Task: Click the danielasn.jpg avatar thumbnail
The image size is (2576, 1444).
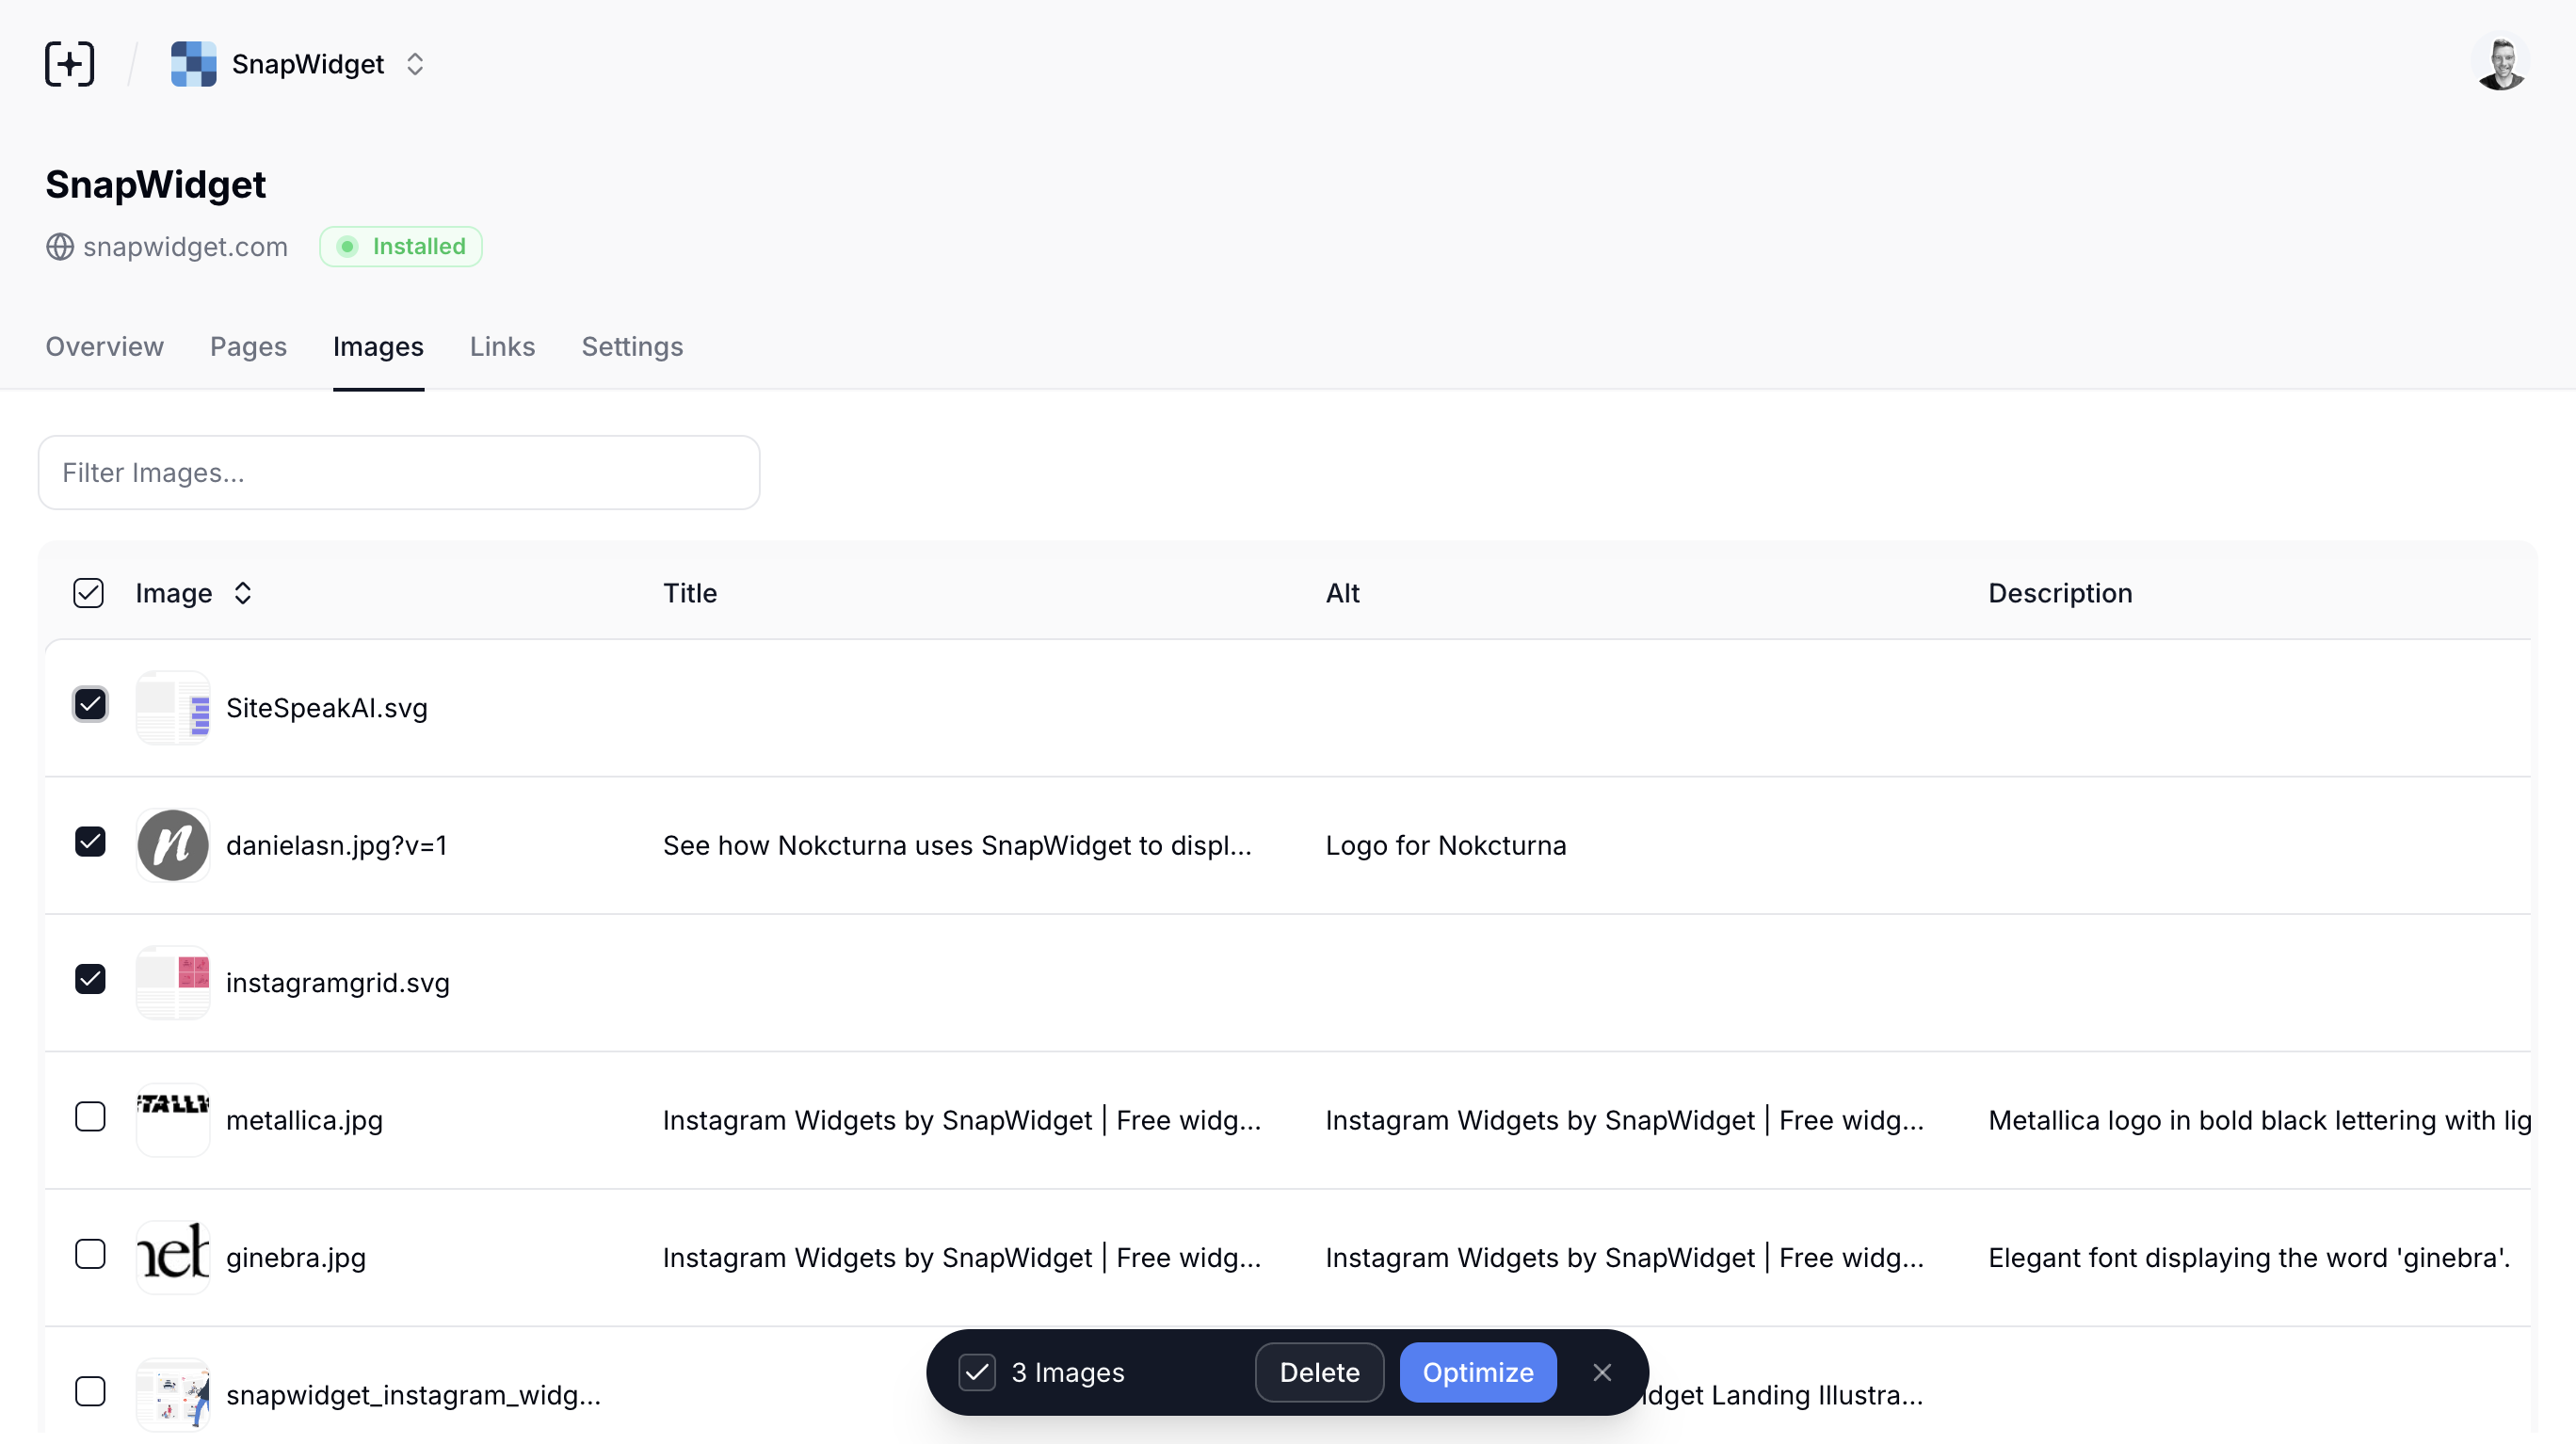Action: point(173,845)
